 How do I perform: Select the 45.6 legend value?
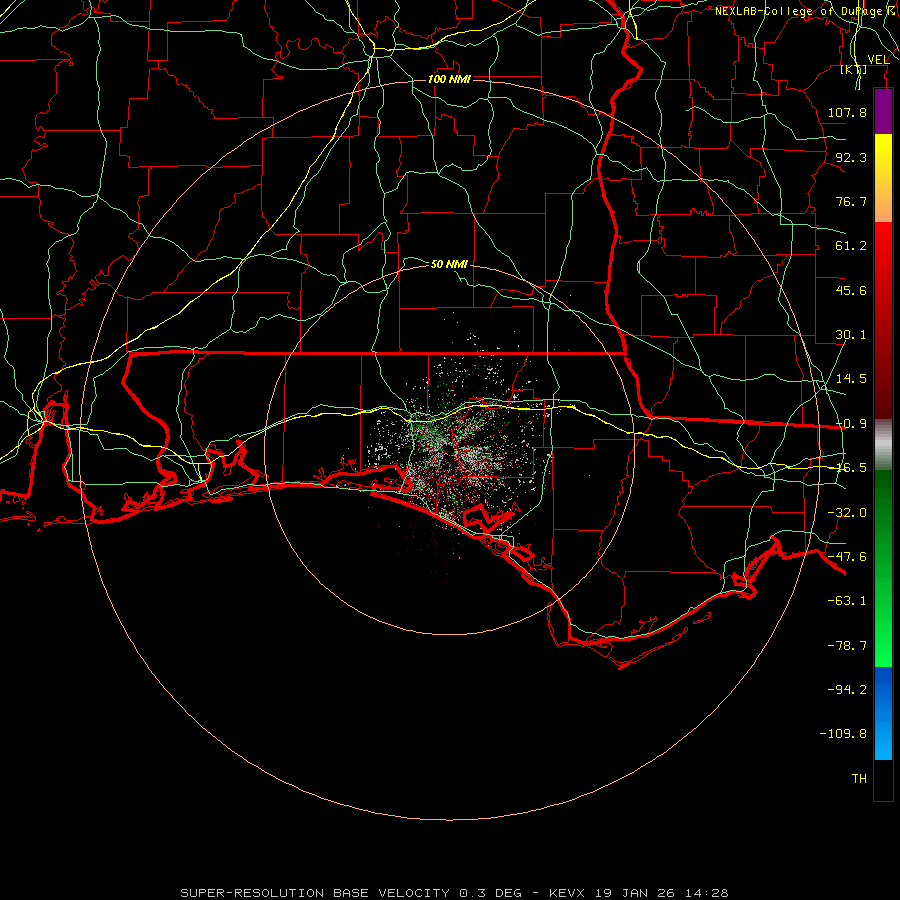pos(851,290)
